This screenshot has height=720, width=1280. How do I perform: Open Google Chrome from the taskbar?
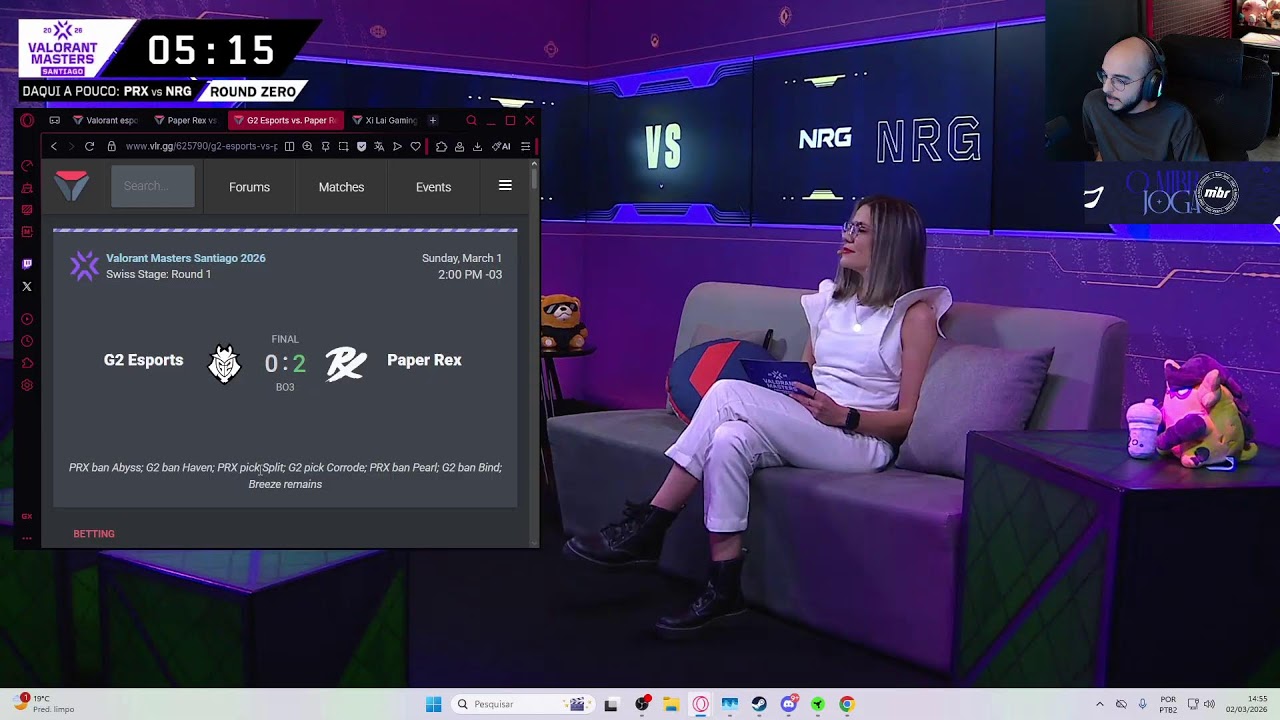click(x=847, y=704)
